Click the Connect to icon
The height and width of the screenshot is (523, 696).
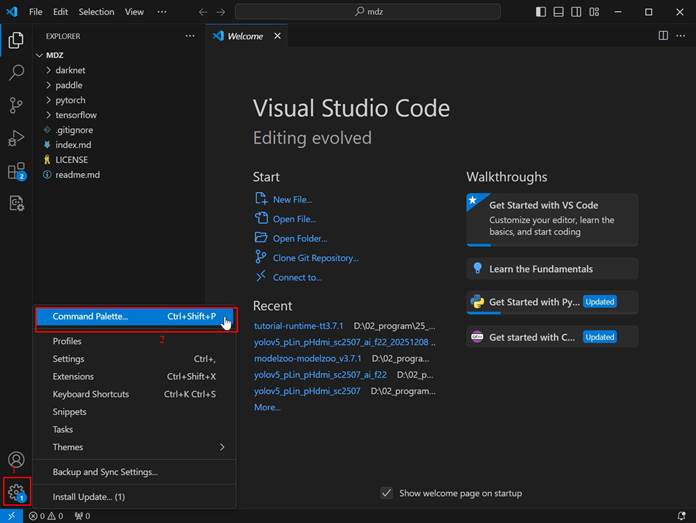261,276
